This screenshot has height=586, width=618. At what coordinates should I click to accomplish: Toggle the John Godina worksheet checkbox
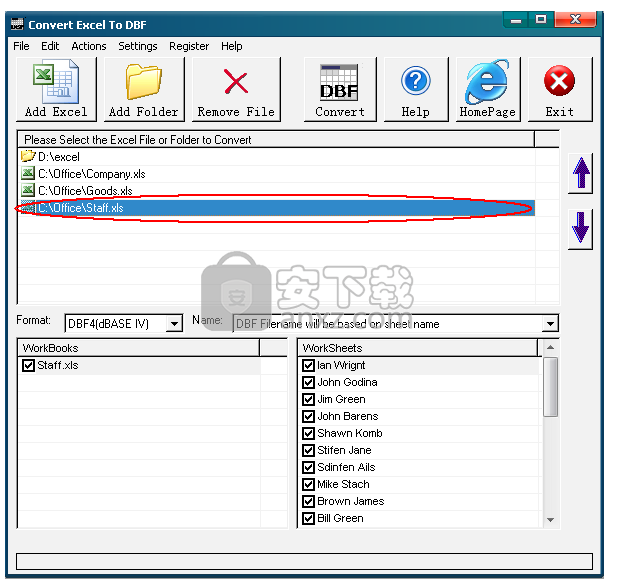click(x=308, y=382)
